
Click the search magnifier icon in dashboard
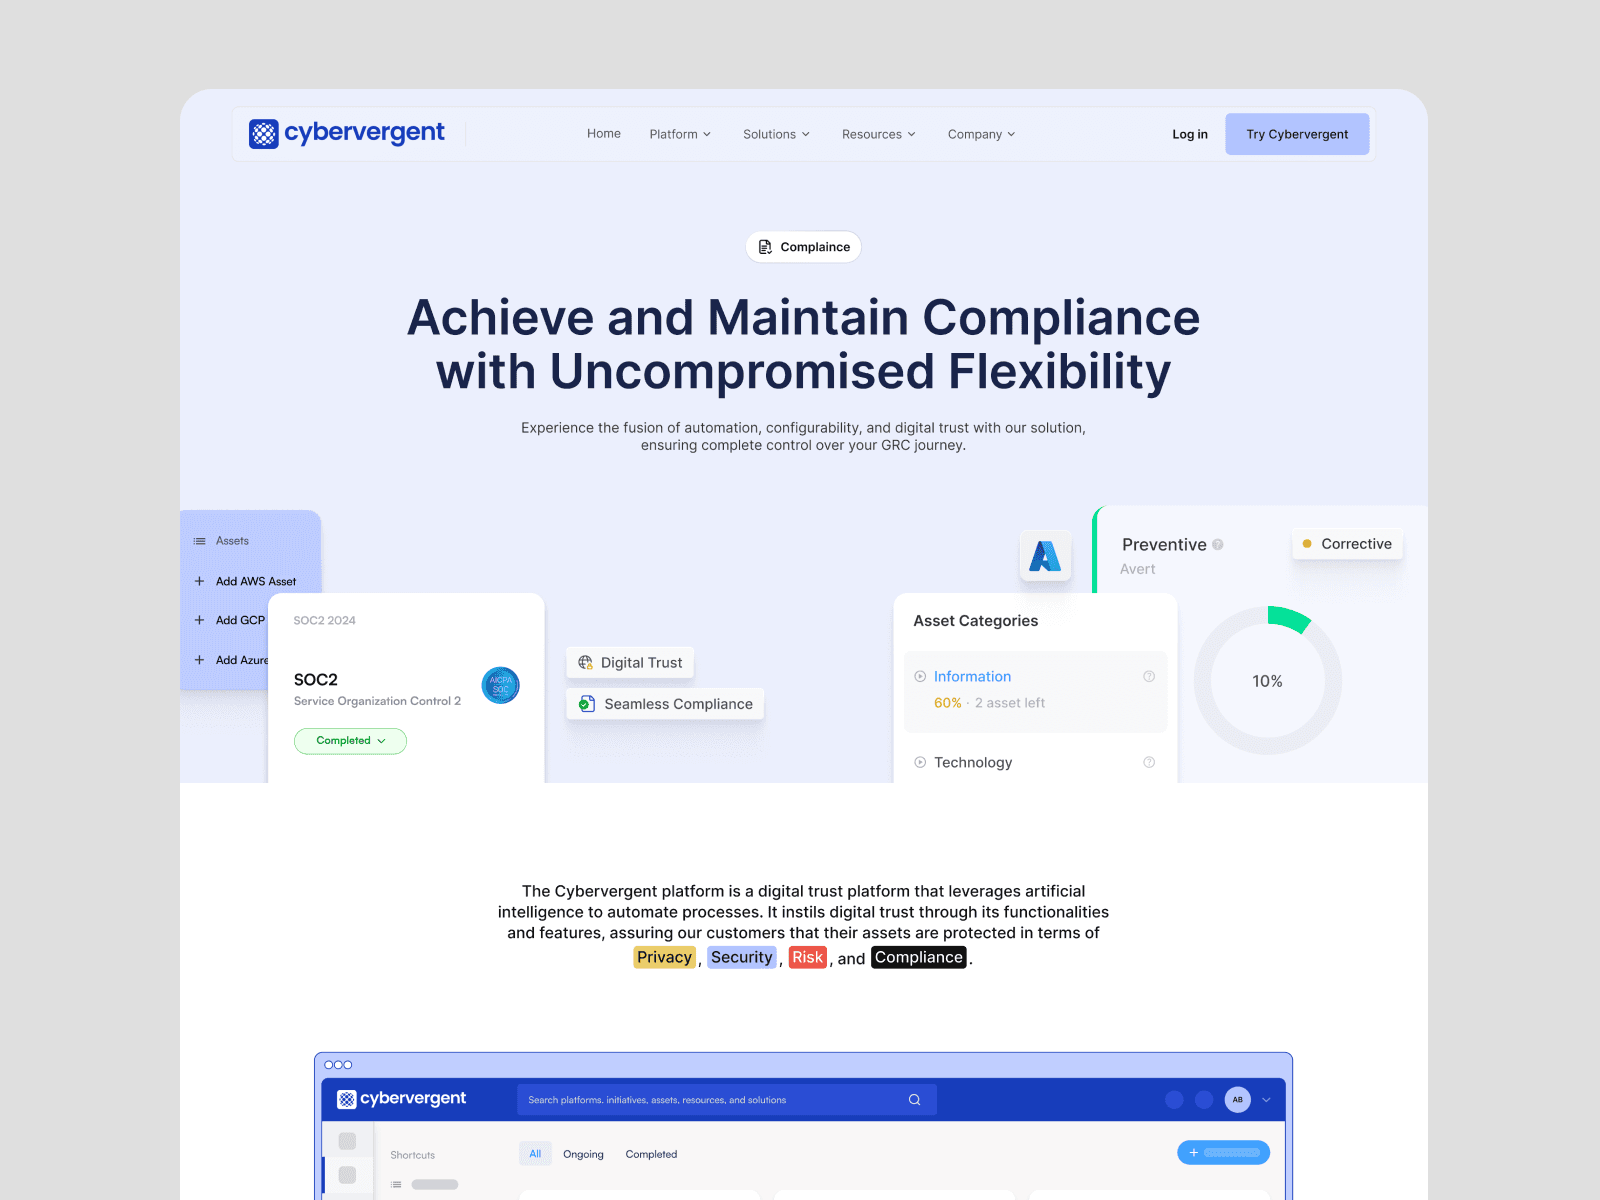click(x=914, y=1100)
